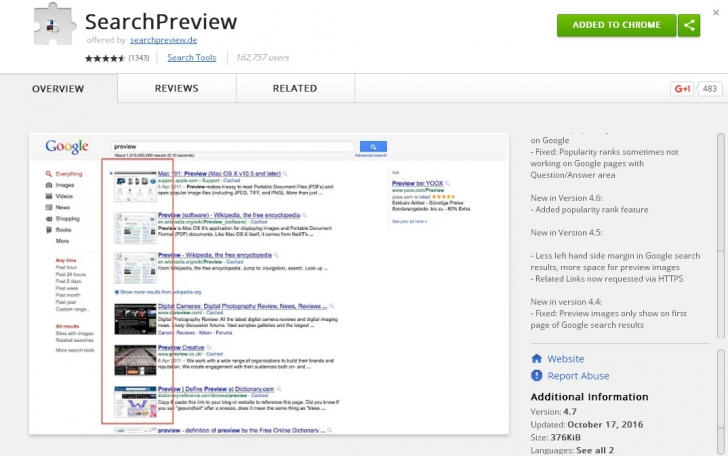Click 'Related Links now requested via HTTPS' line

pyautogui.click(x=607, y=279)
